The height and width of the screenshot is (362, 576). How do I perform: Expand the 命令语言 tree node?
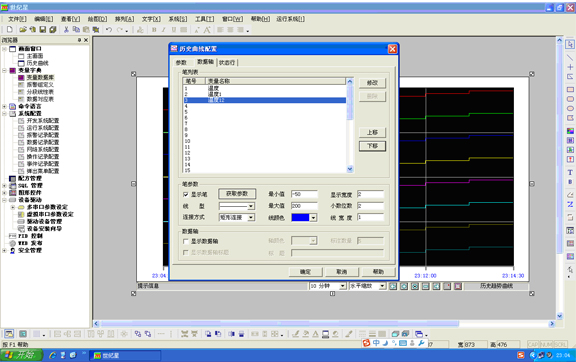click(4, 106)
